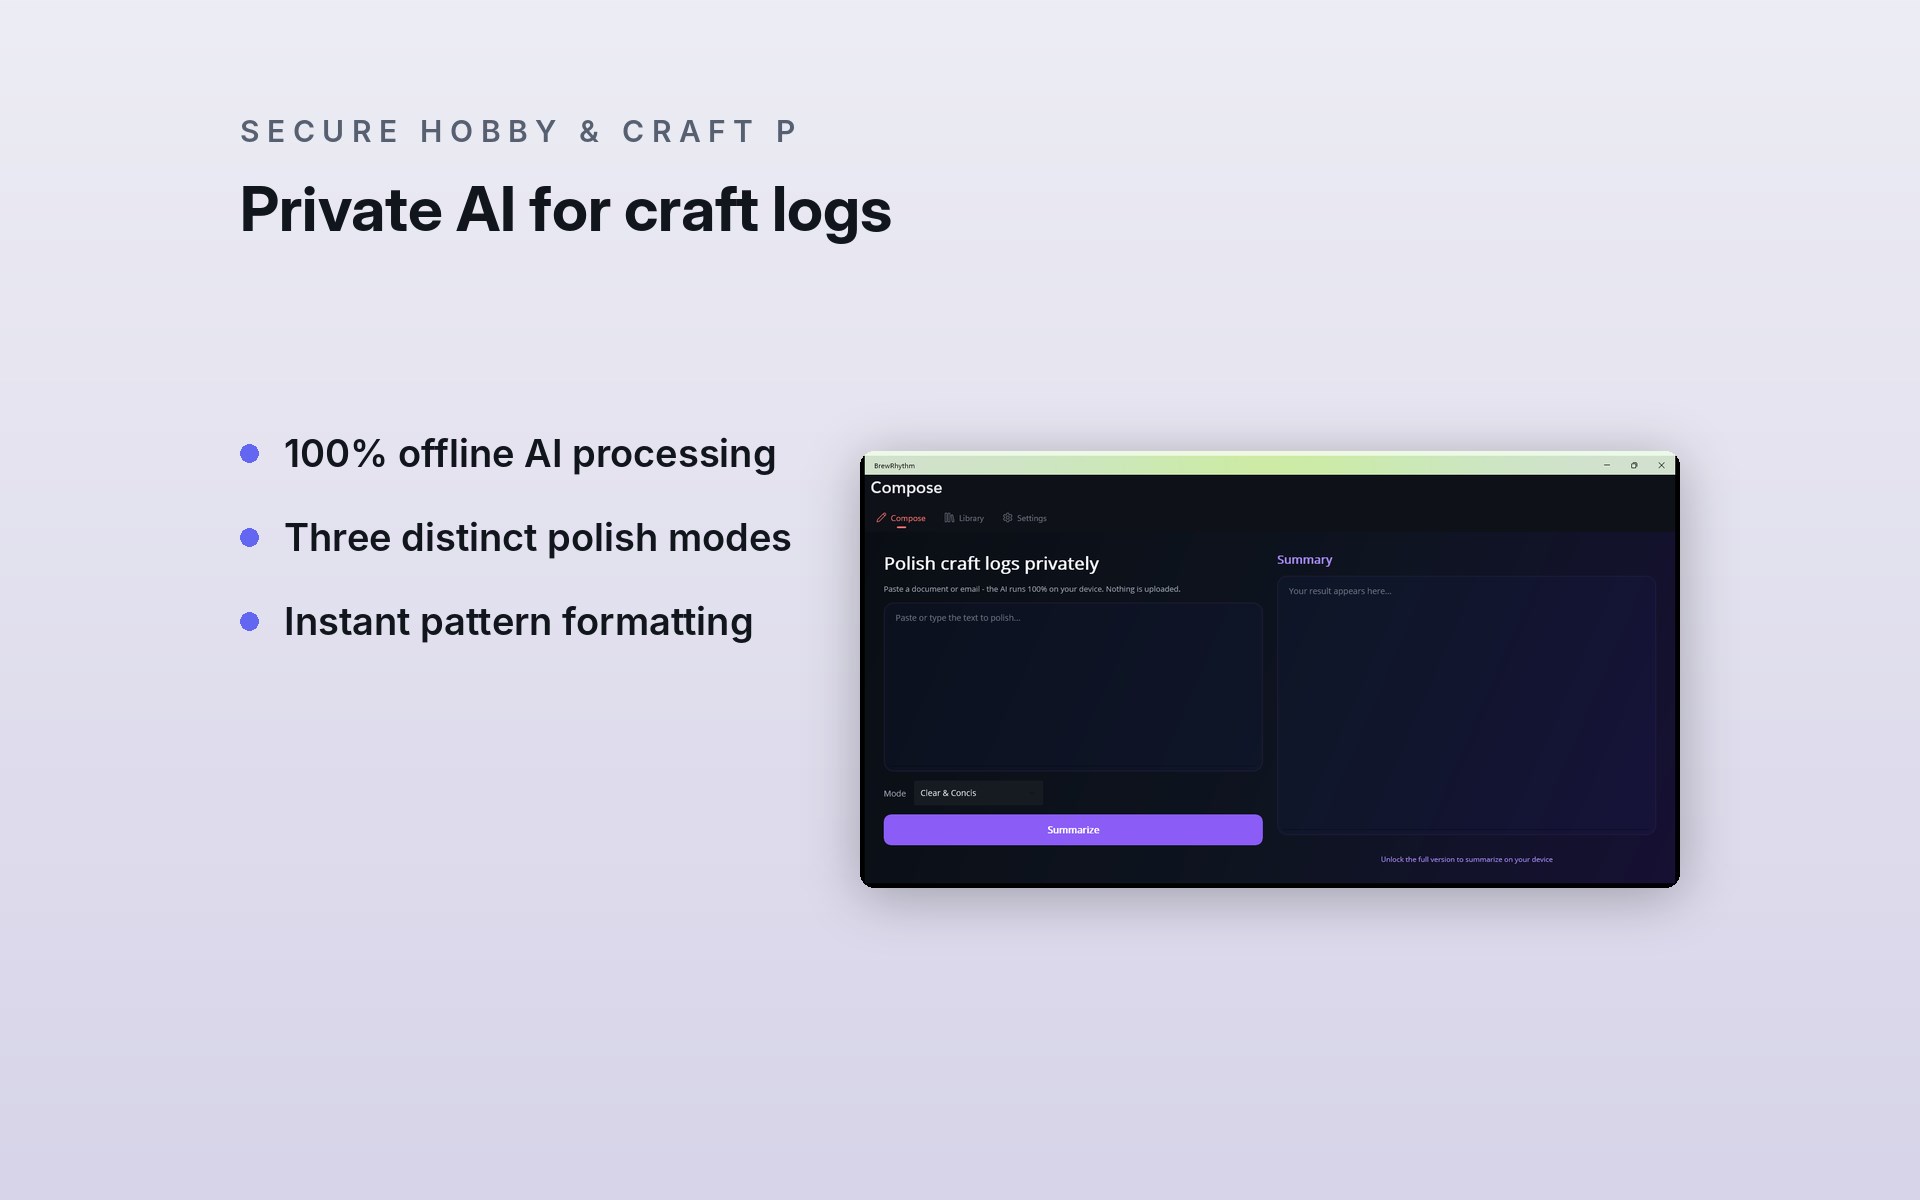Minimize the BrewRhythm window
The width and height of the screenshot is (1920, 1200).
pos(1607,465)
